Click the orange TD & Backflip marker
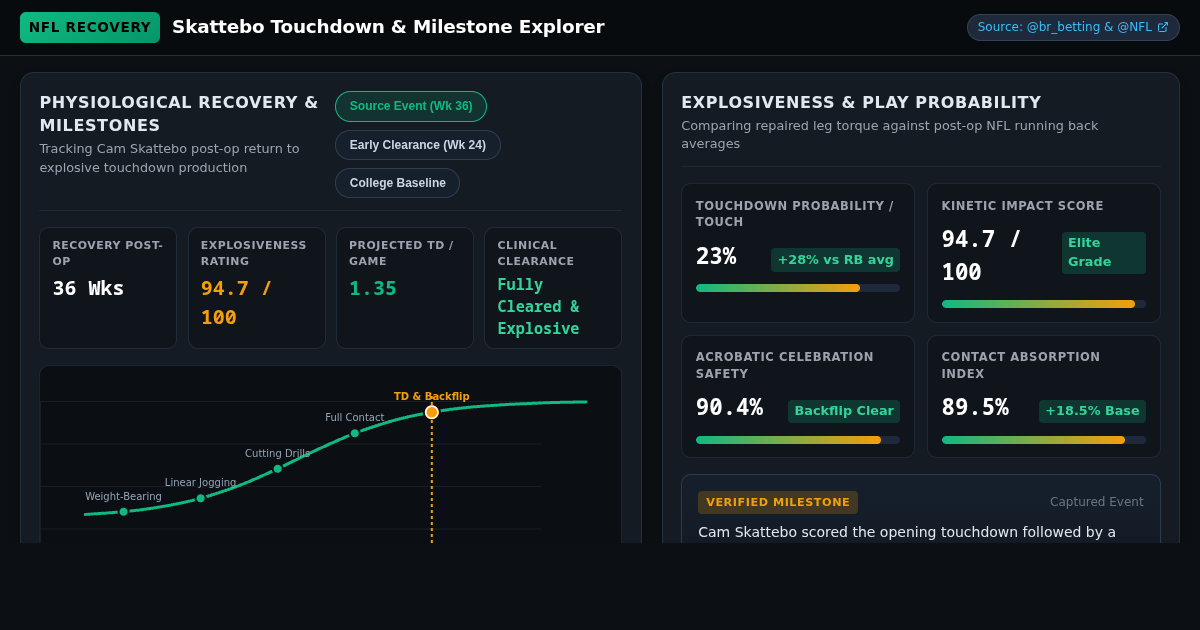Viewport: 1200px width, 630px height. click(x=432, y=412)
